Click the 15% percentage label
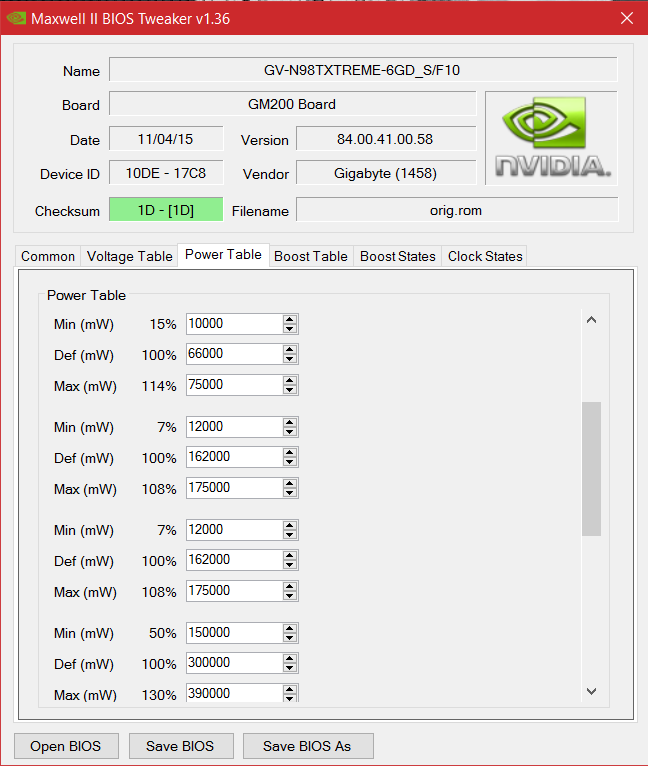The height and width of the screenshot is (766, 648). [163, 324]
